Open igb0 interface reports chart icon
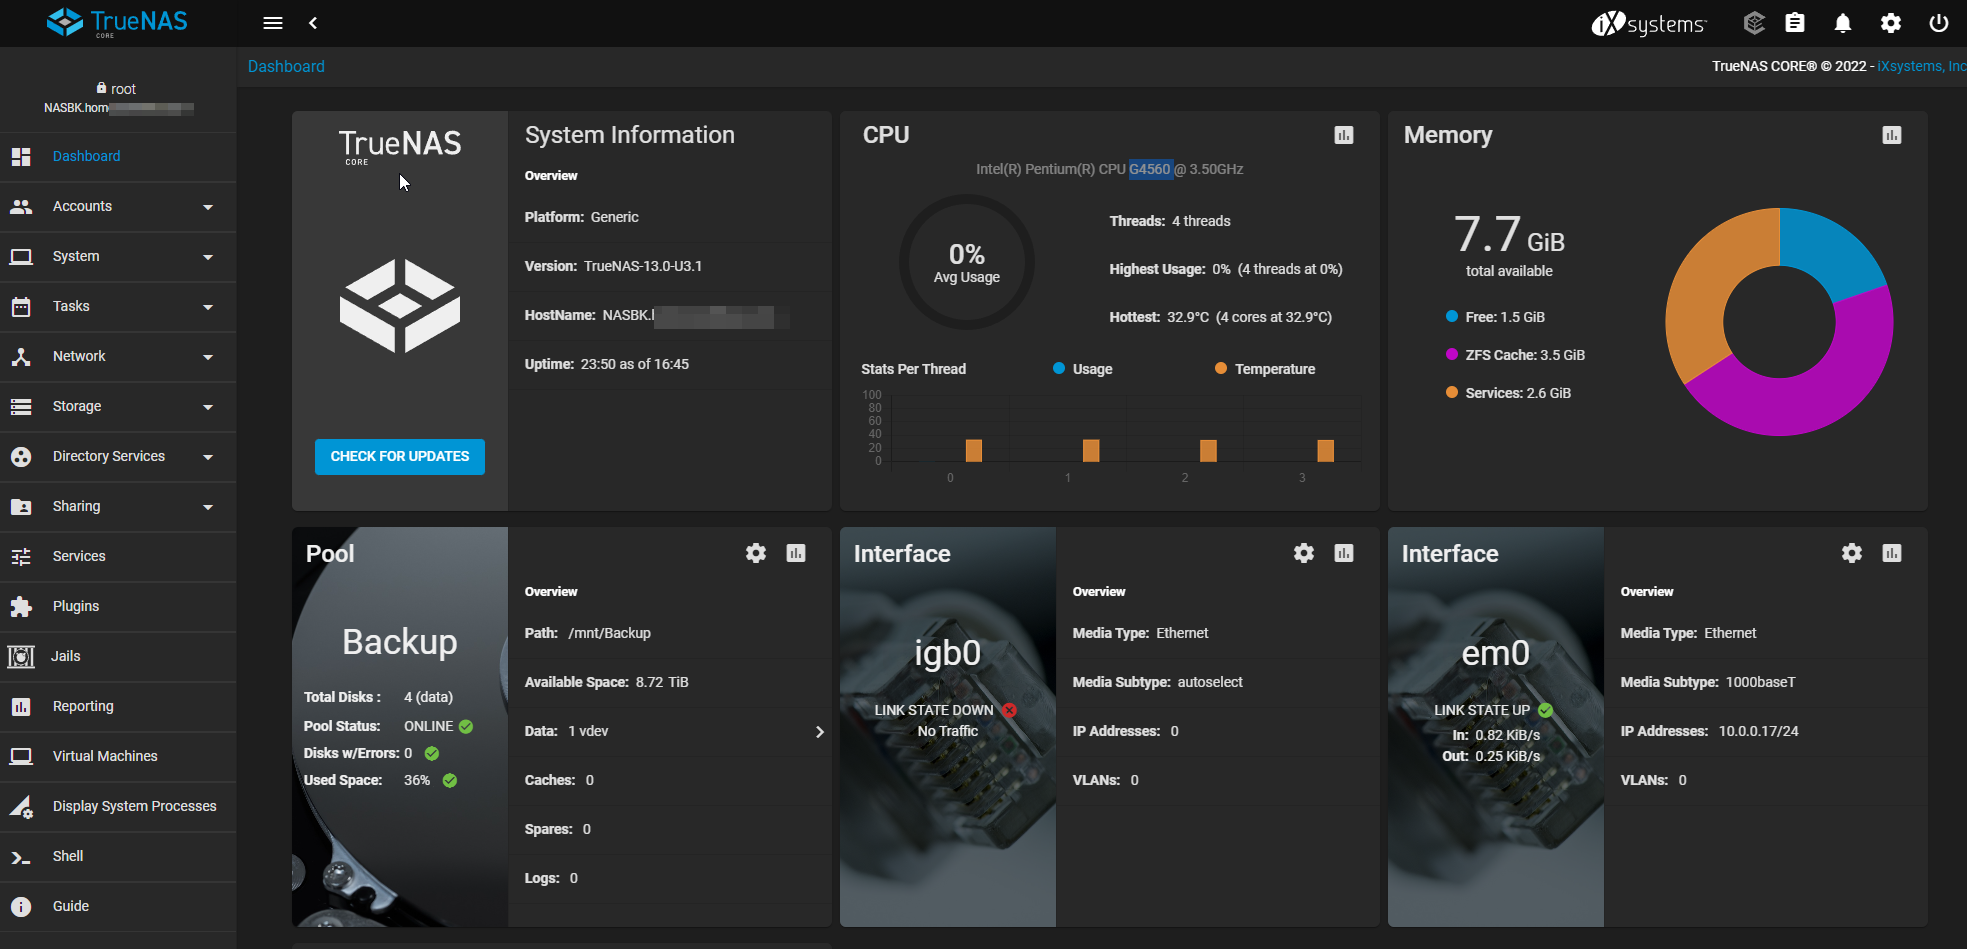 (1344, 553)
